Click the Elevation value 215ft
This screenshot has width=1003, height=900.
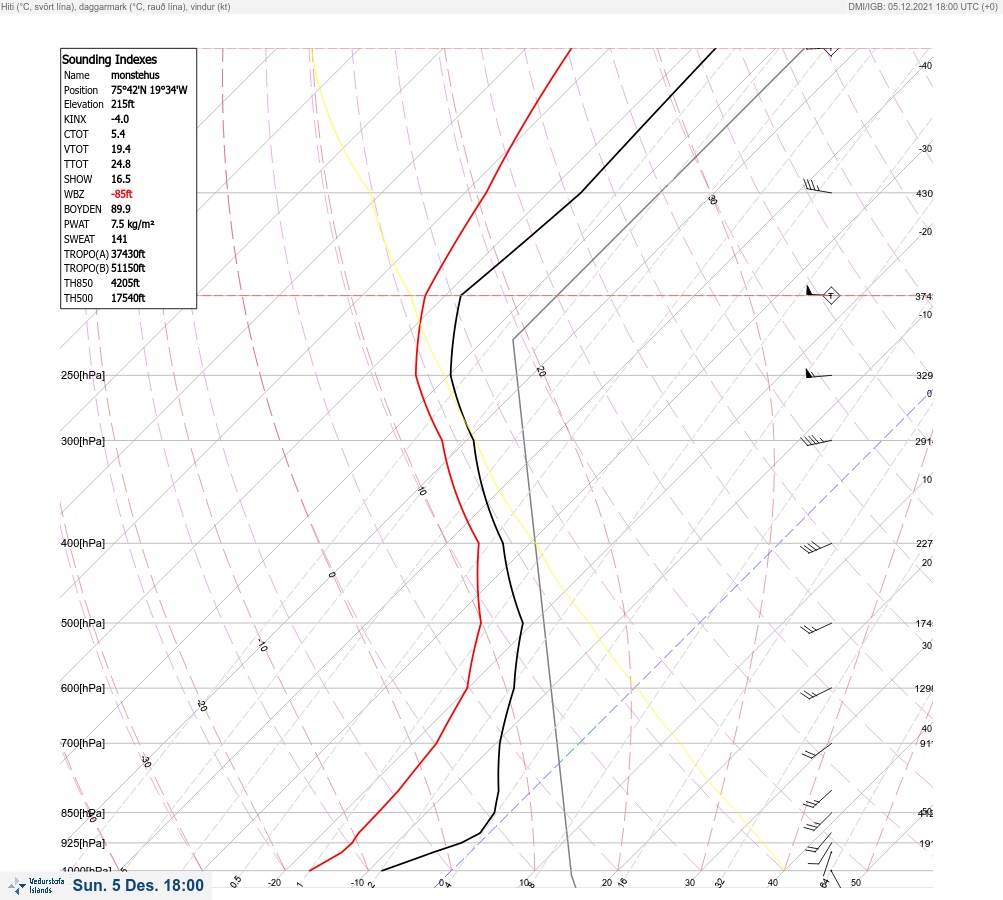[x=123, y=104]
